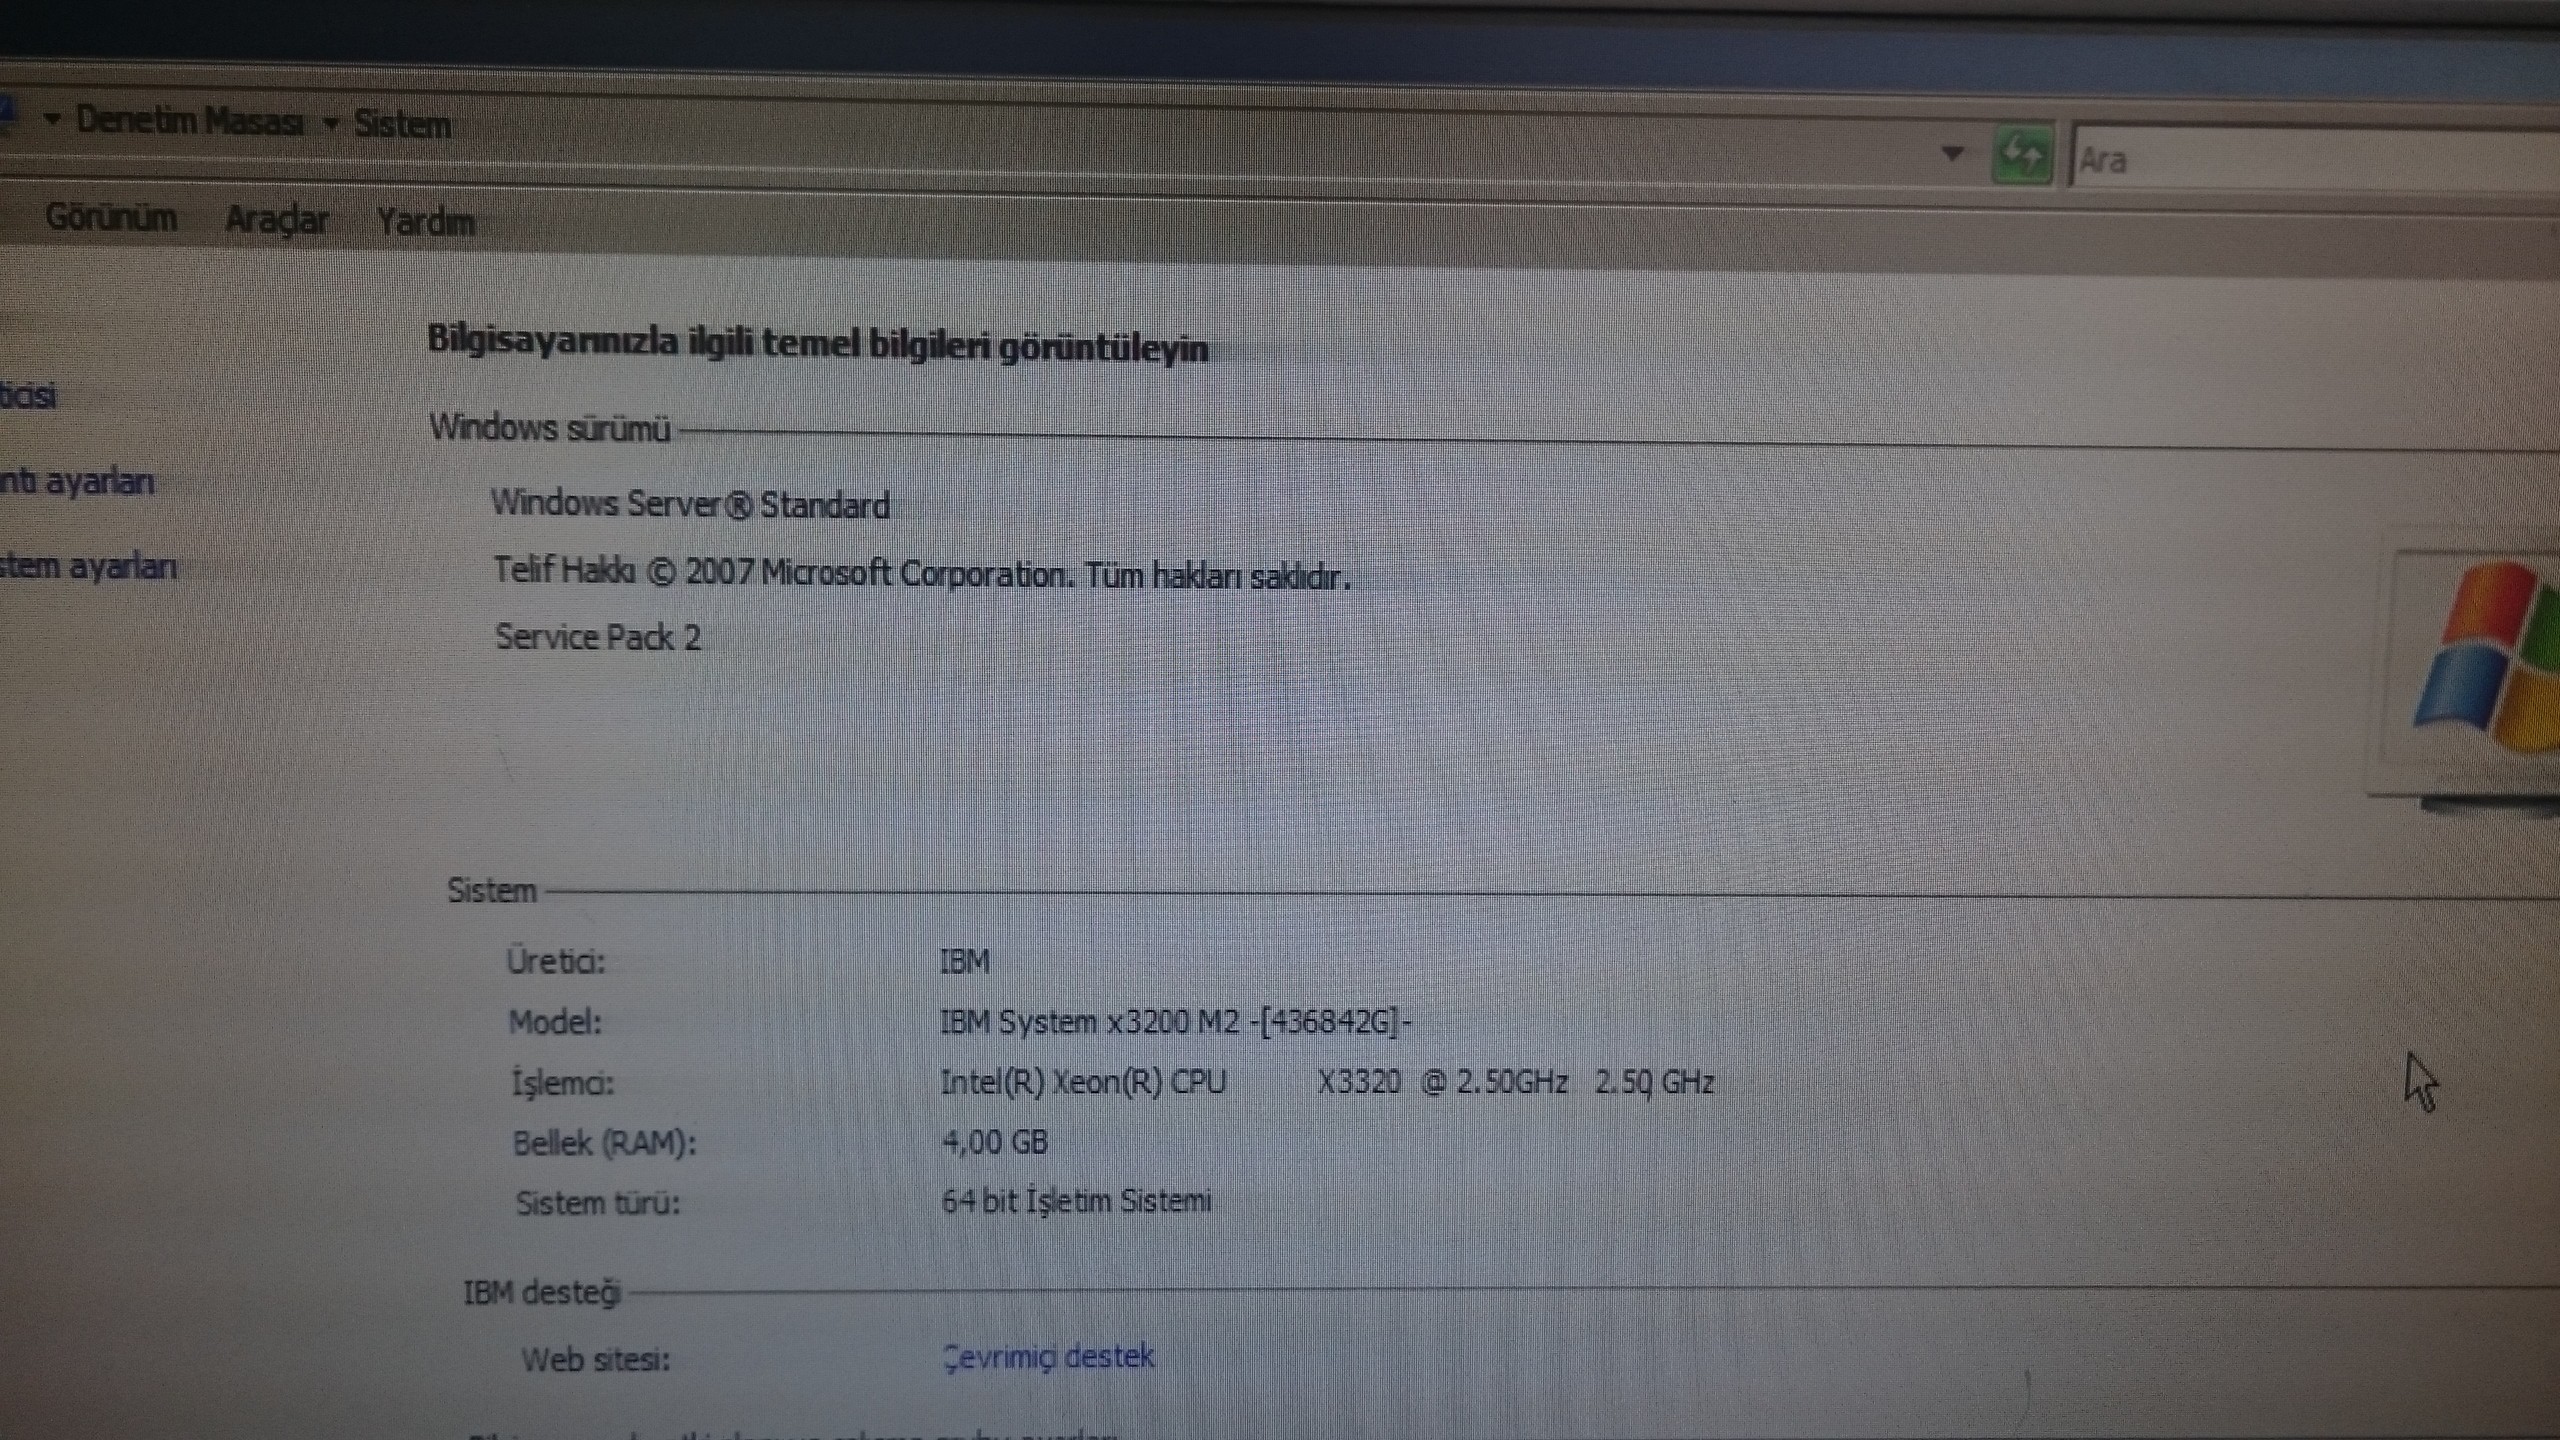This screenshot has height=1440, width=2560.
Task: Click the 'Bellek (RAM):' label
Action: pos(604,1143)
